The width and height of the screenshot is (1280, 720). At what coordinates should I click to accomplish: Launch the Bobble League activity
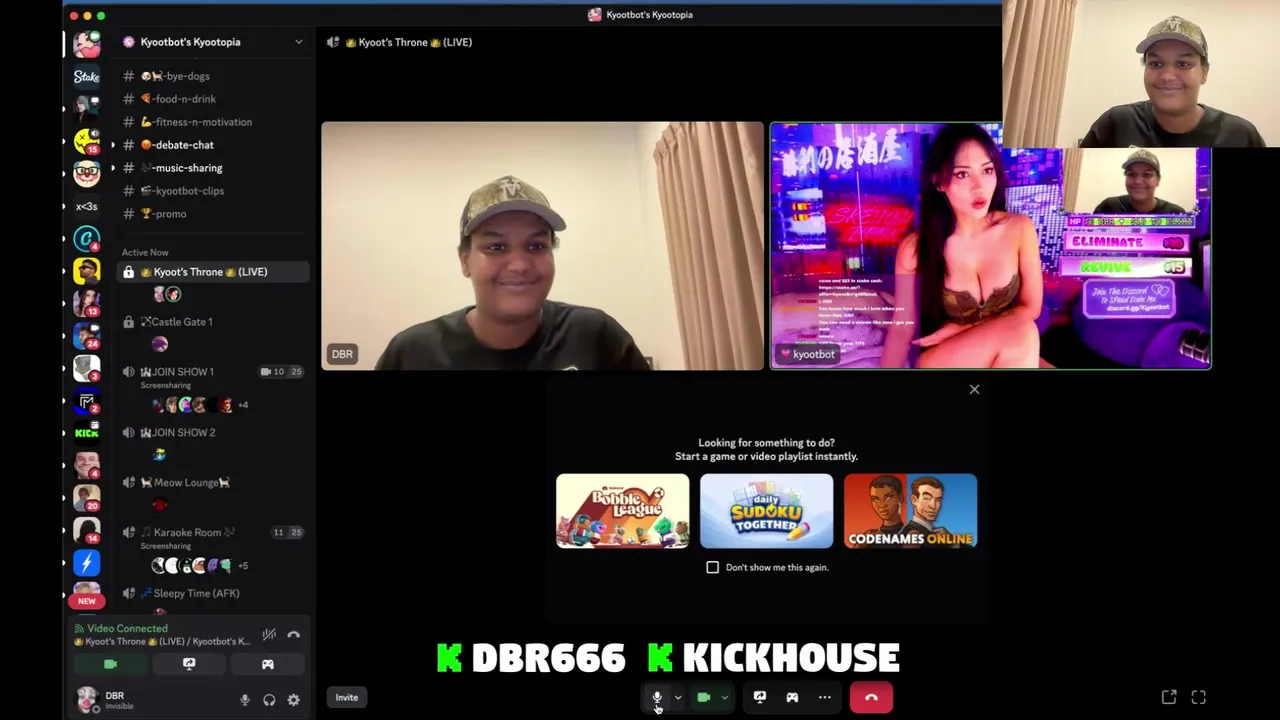point(622,511)
